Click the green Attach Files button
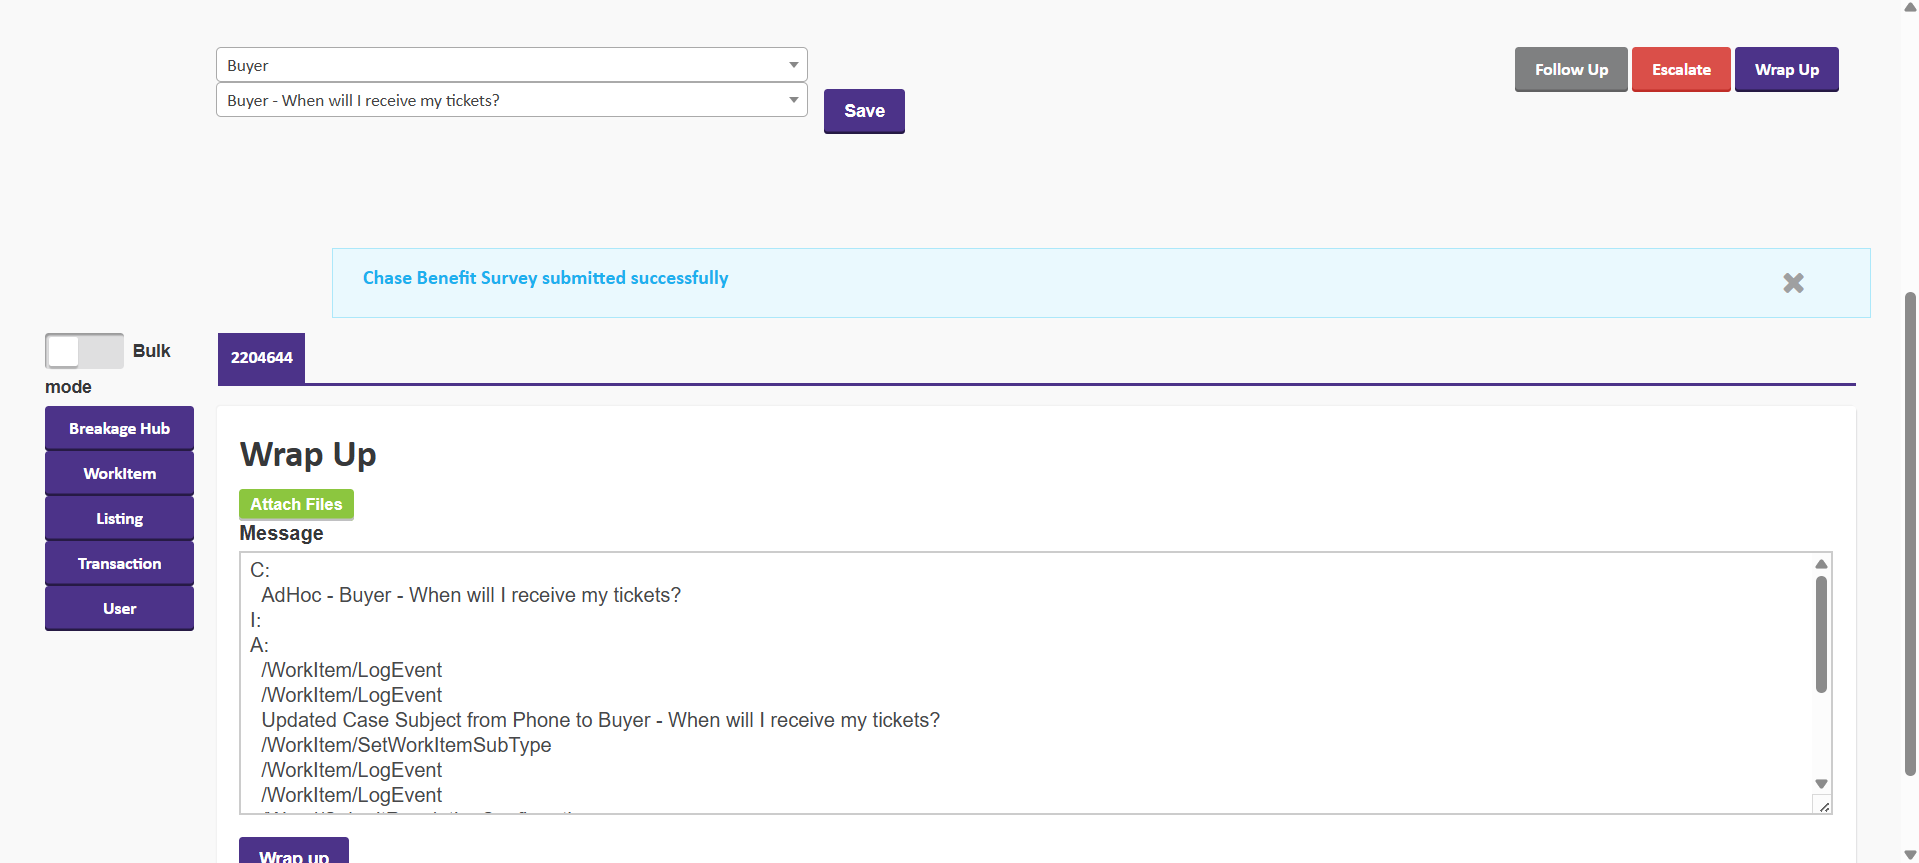The width and height of the screenshot is (1919, 863). [296, 504]
